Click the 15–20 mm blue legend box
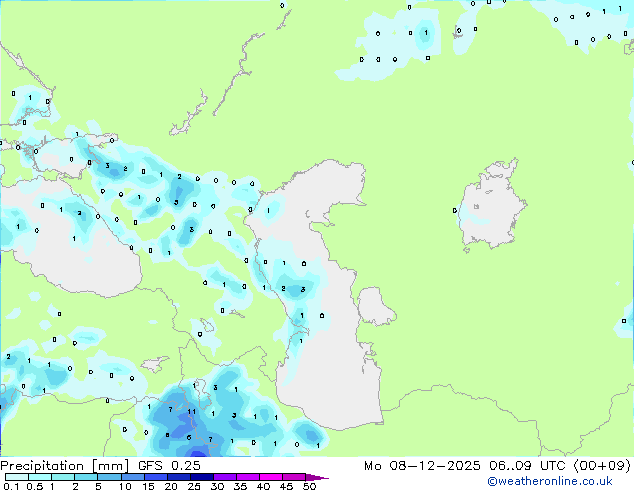 tap(156, 477)
